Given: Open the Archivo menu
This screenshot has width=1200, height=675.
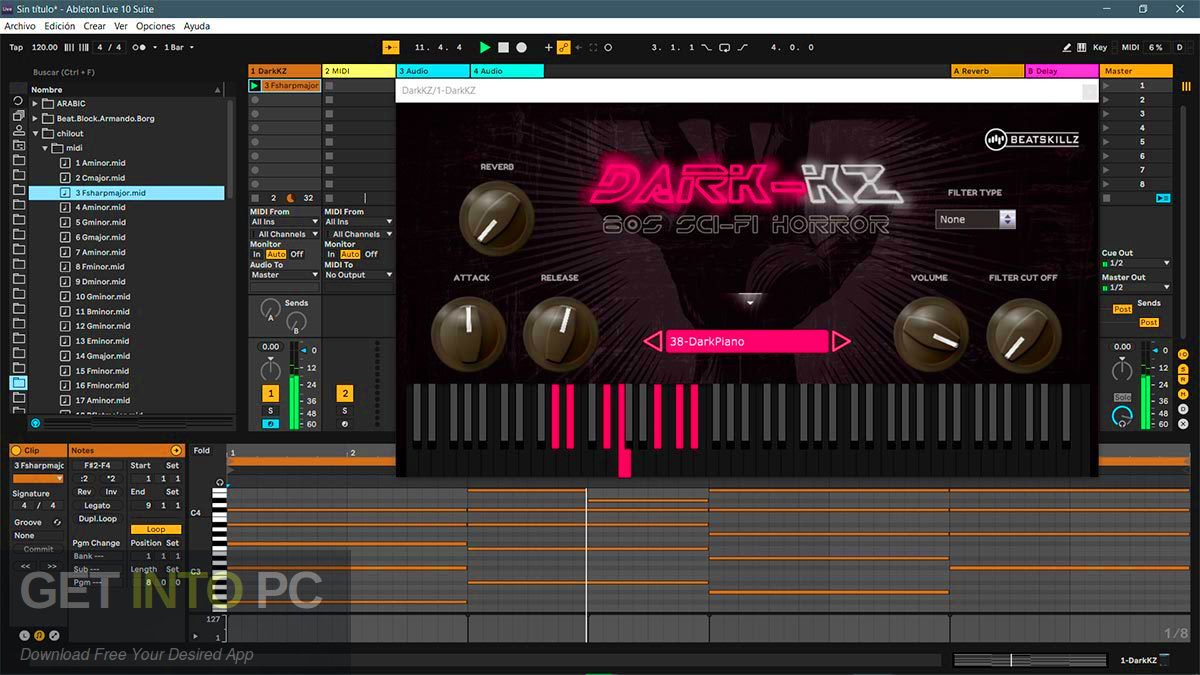Looking at the screenshot, I should [20, 26].
